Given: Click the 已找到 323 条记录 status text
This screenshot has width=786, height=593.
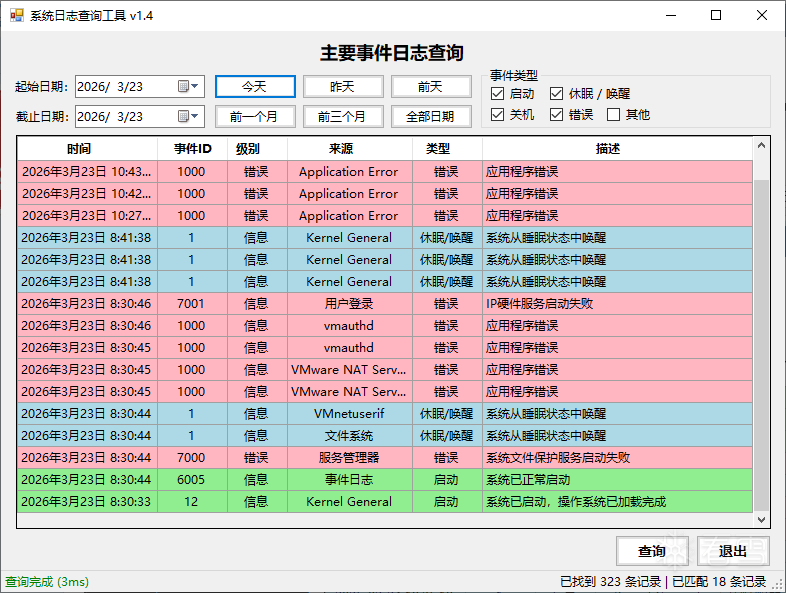Looking at the screenshot, I should pos(610,582).
